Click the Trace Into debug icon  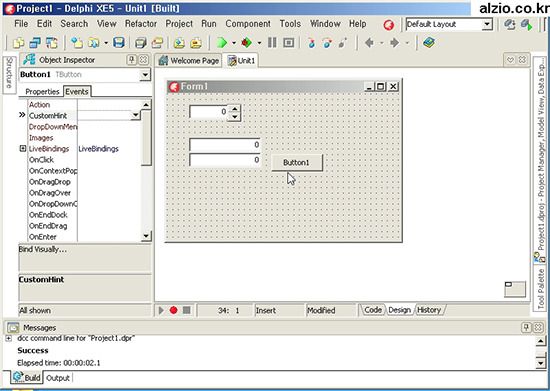point(311,43)
